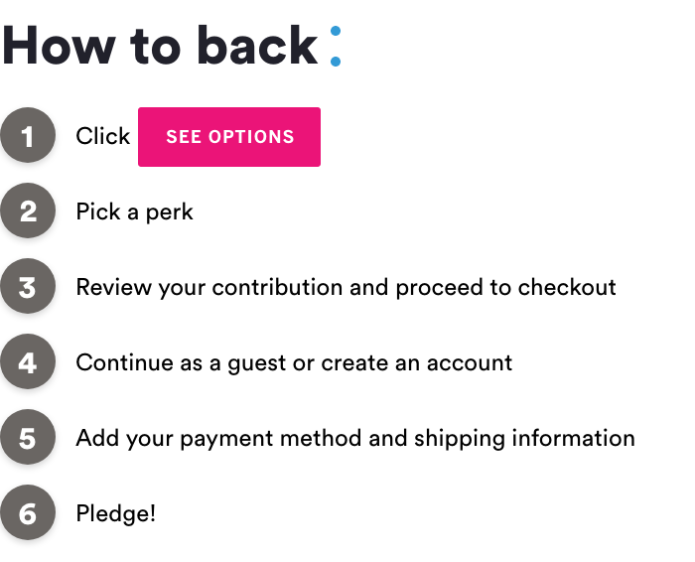Choose the step 5 number circle

pyautogui.click(x=28, y=437)
